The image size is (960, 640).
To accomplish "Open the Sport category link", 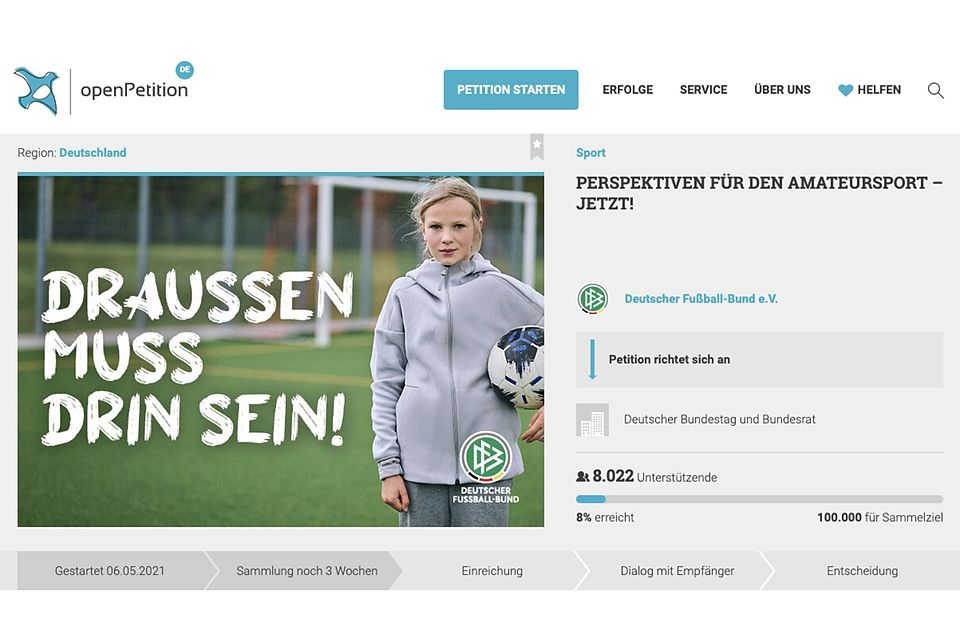I will (591, 152).
